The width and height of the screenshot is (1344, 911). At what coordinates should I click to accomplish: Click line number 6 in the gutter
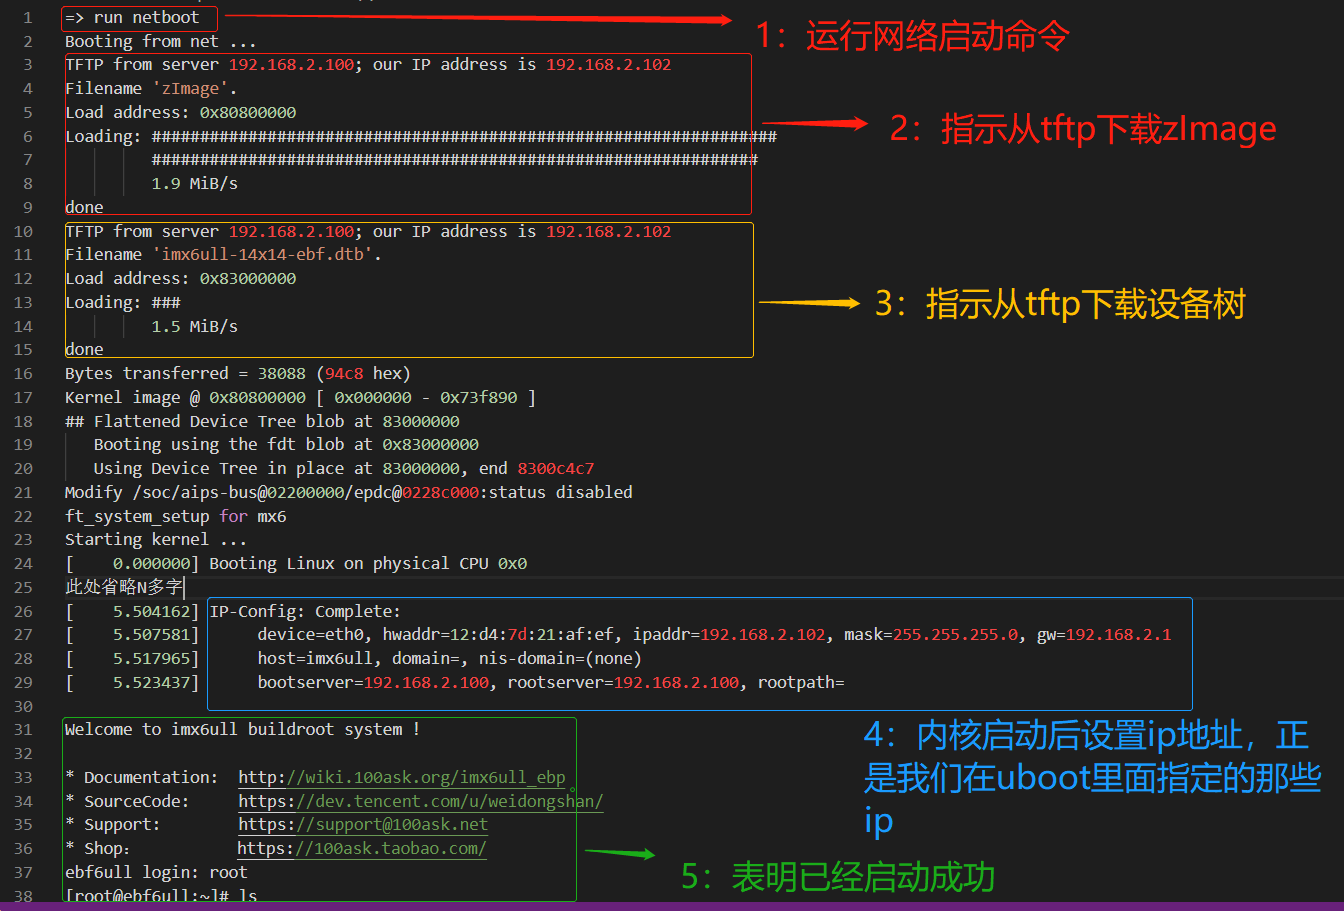pos(28,136)
